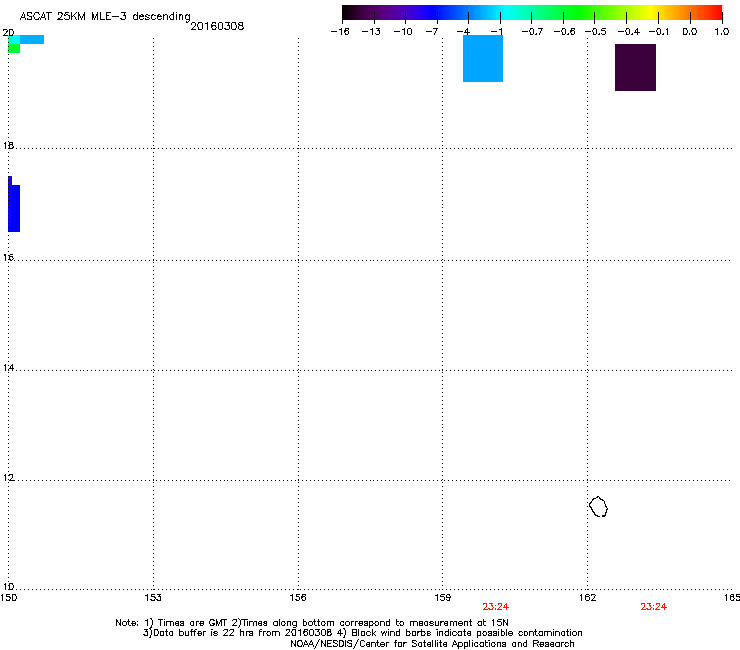Click the 1.0 color scale label

[x=722, y=32]
